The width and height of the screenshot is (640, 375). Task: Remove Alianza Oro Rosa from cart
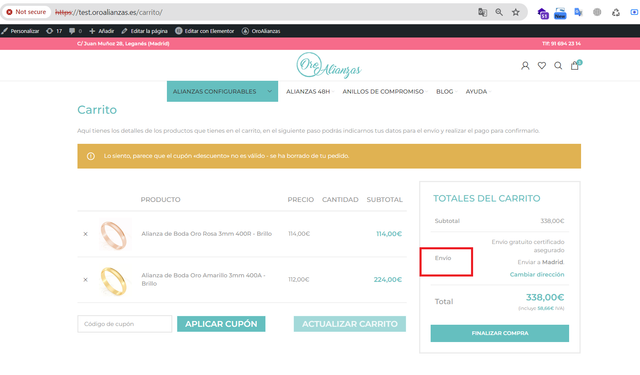tap(85, 234)
